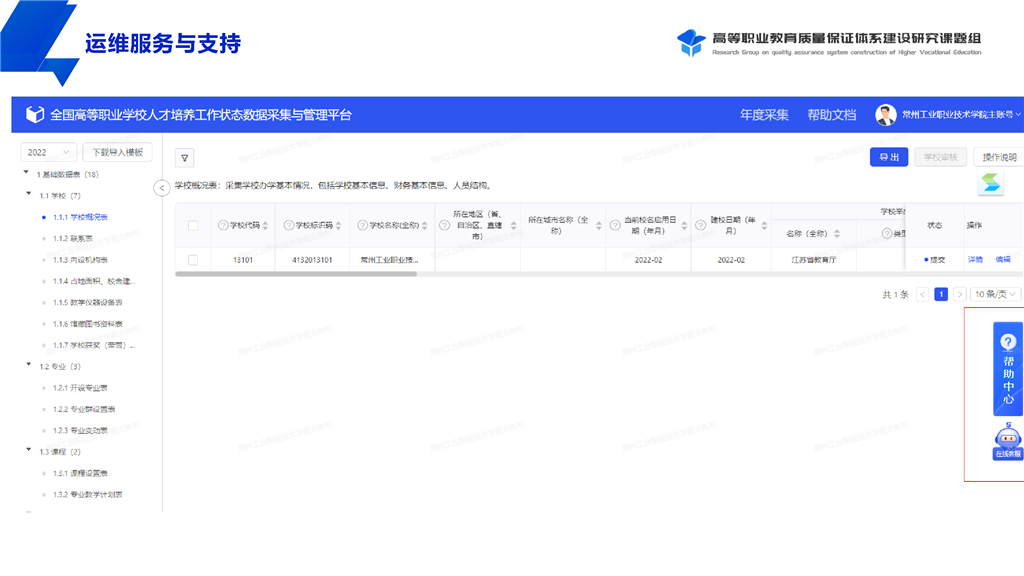Click the 编辑 link in the row
The image size is (1024, 576).
click(1002, 260)
